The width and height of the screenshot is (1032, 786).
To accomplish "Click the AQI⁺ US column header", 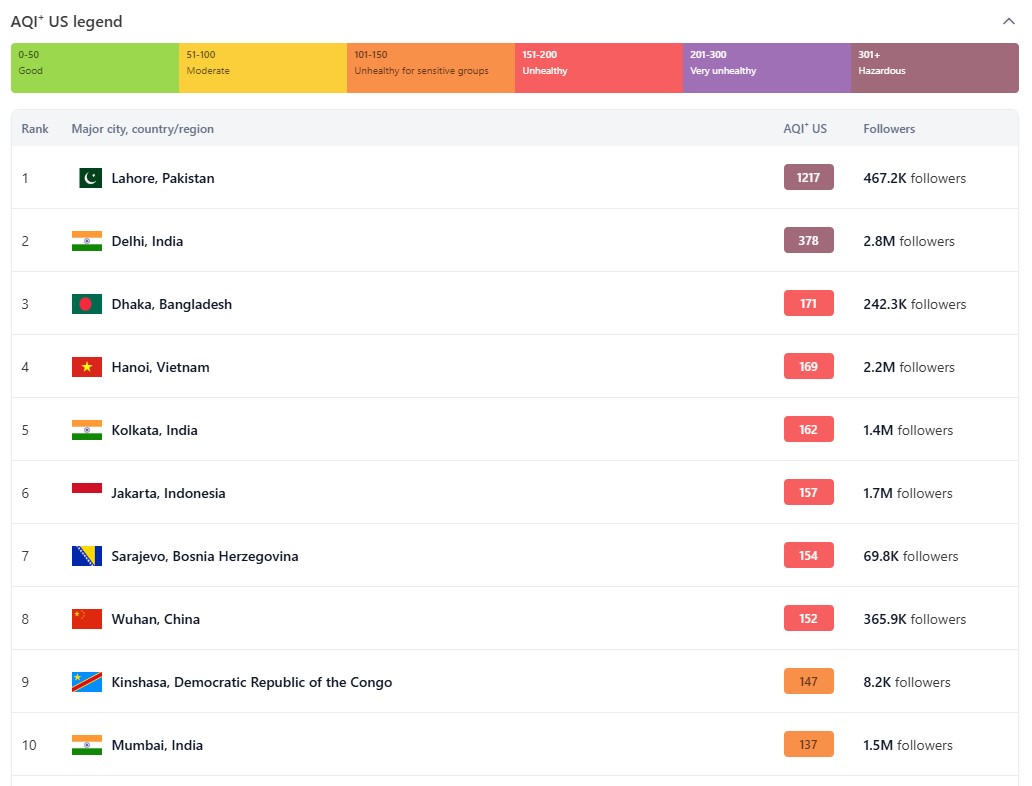I will pos(805,129).
